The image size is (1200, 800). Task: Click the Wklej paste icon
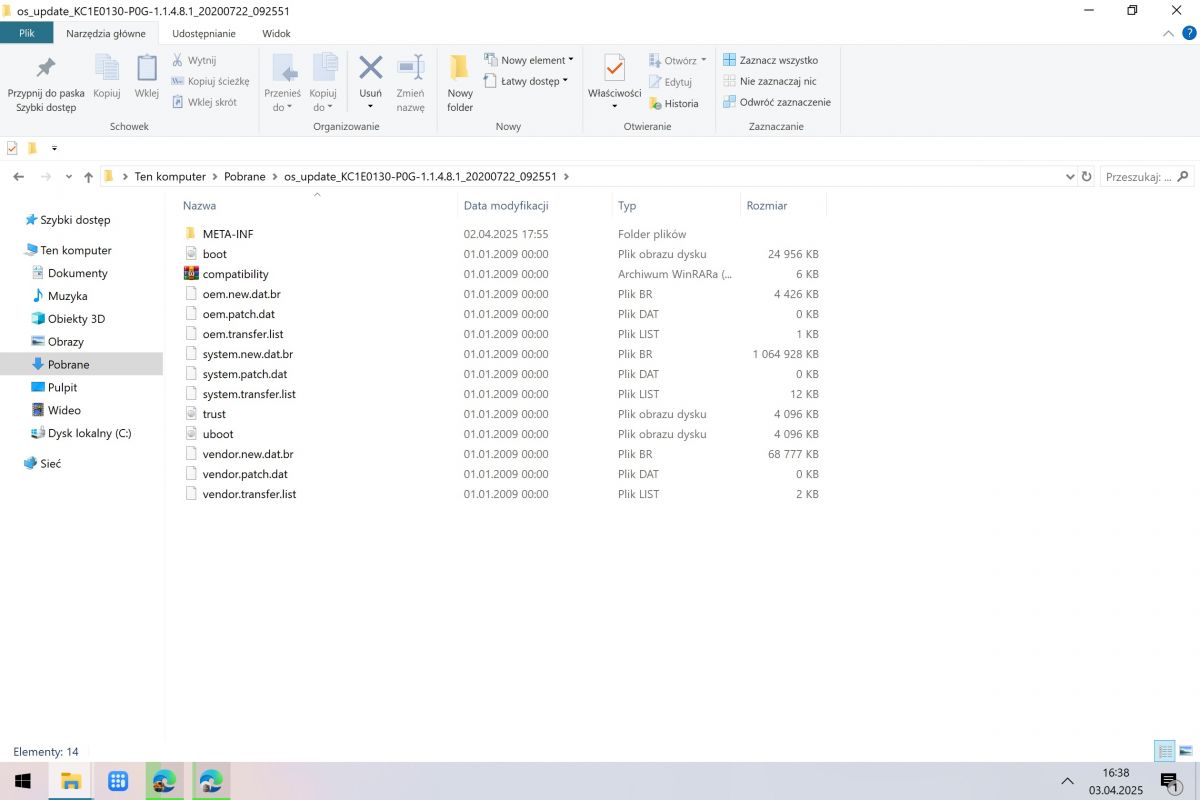pyautogui.click(x=147, y=78)
